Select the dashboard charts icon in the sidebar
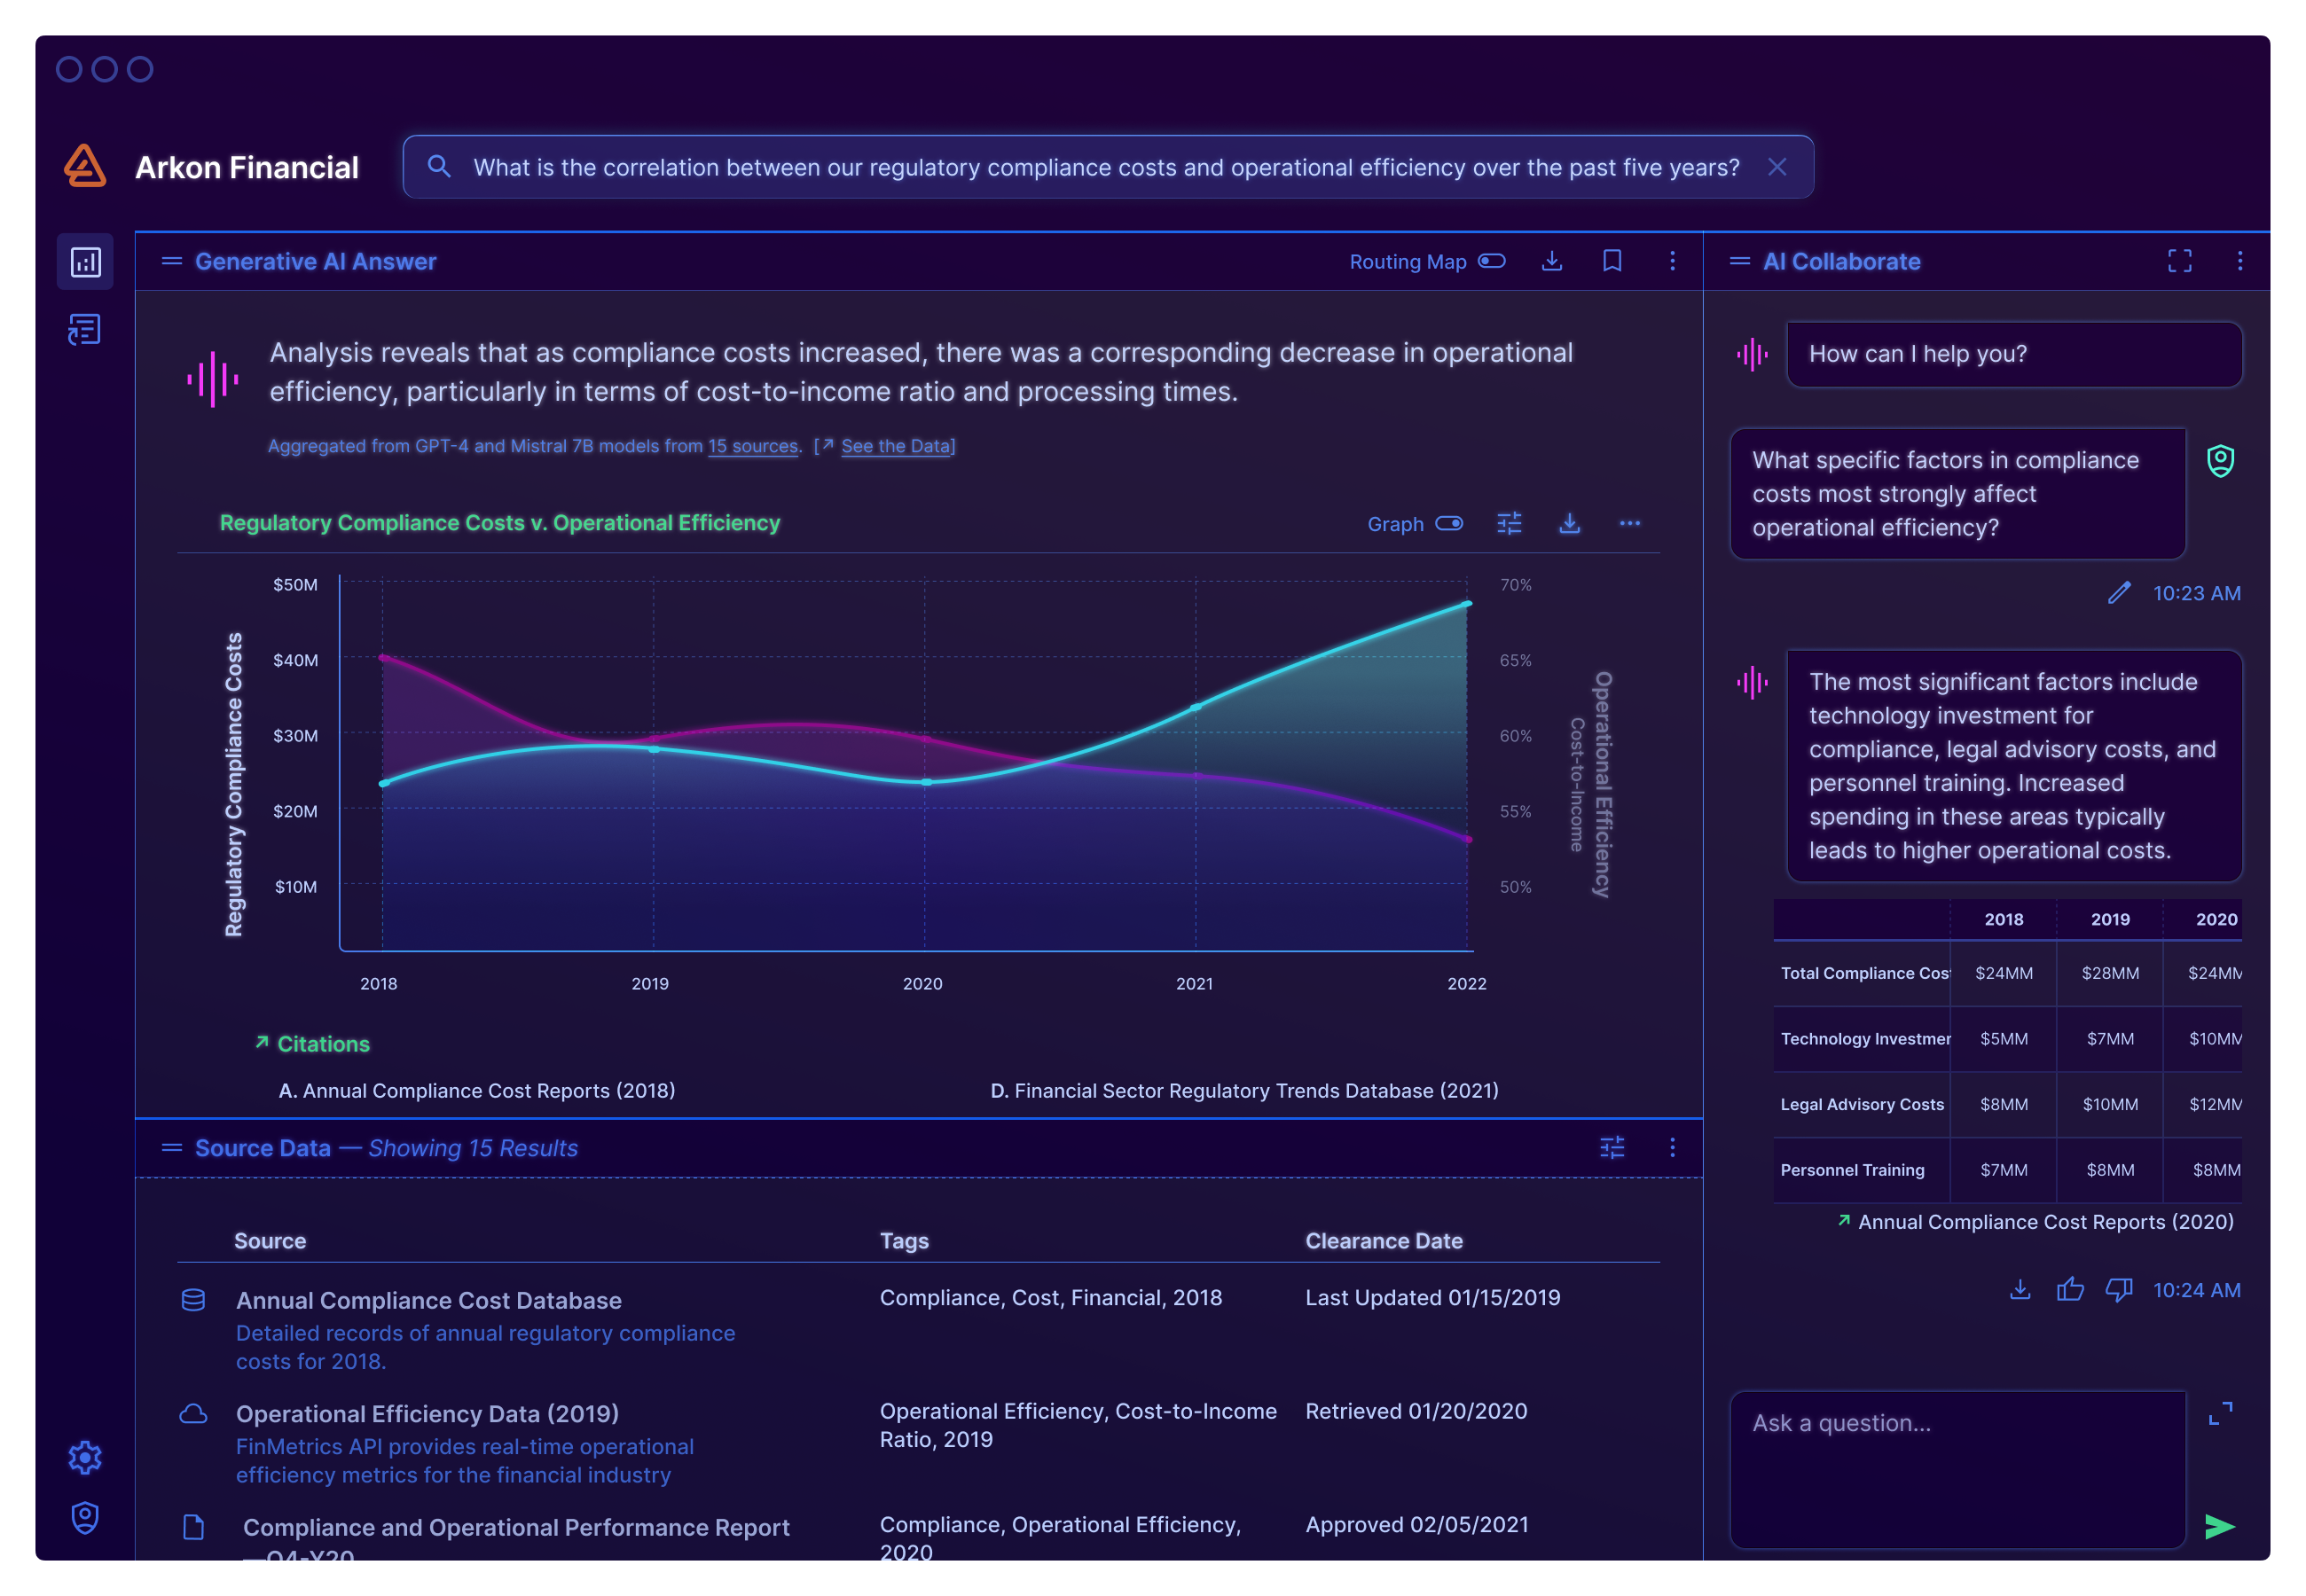This screenshot has width=2306, height=1596. pyautogui.click(x=85, y=262)
